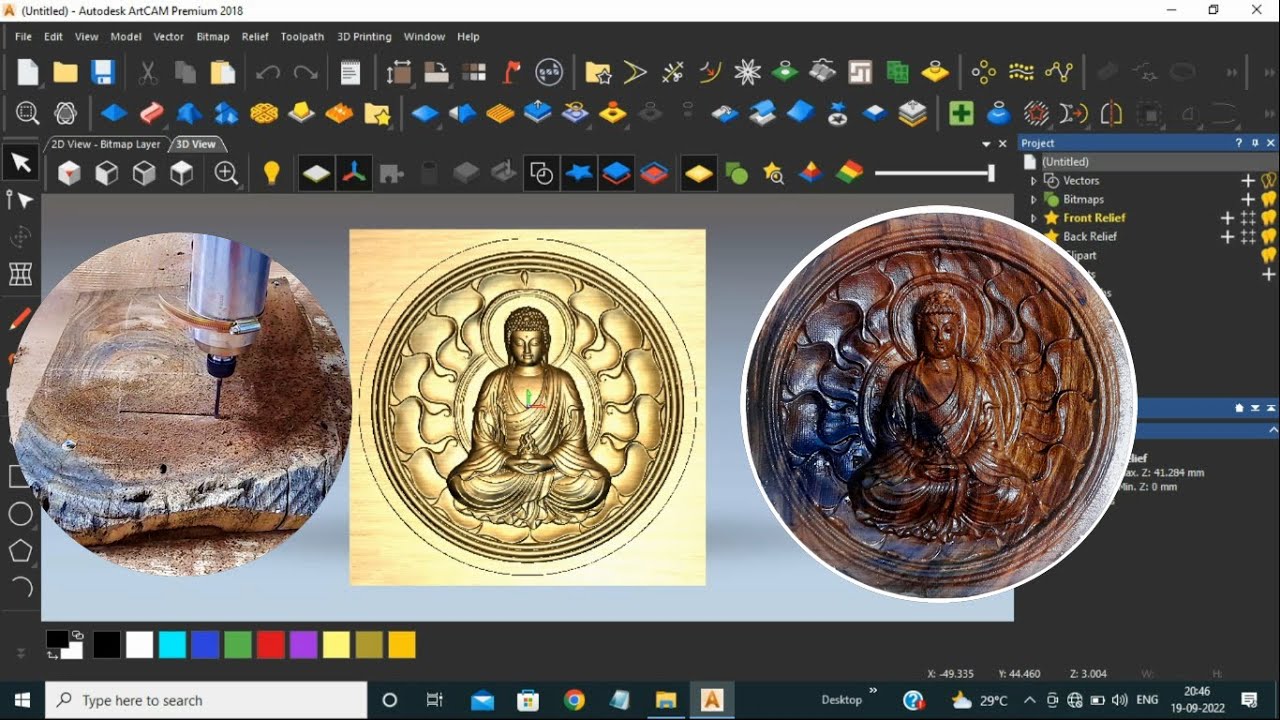Open the Relief menu

pyautogui.click(x=255, y=36)
